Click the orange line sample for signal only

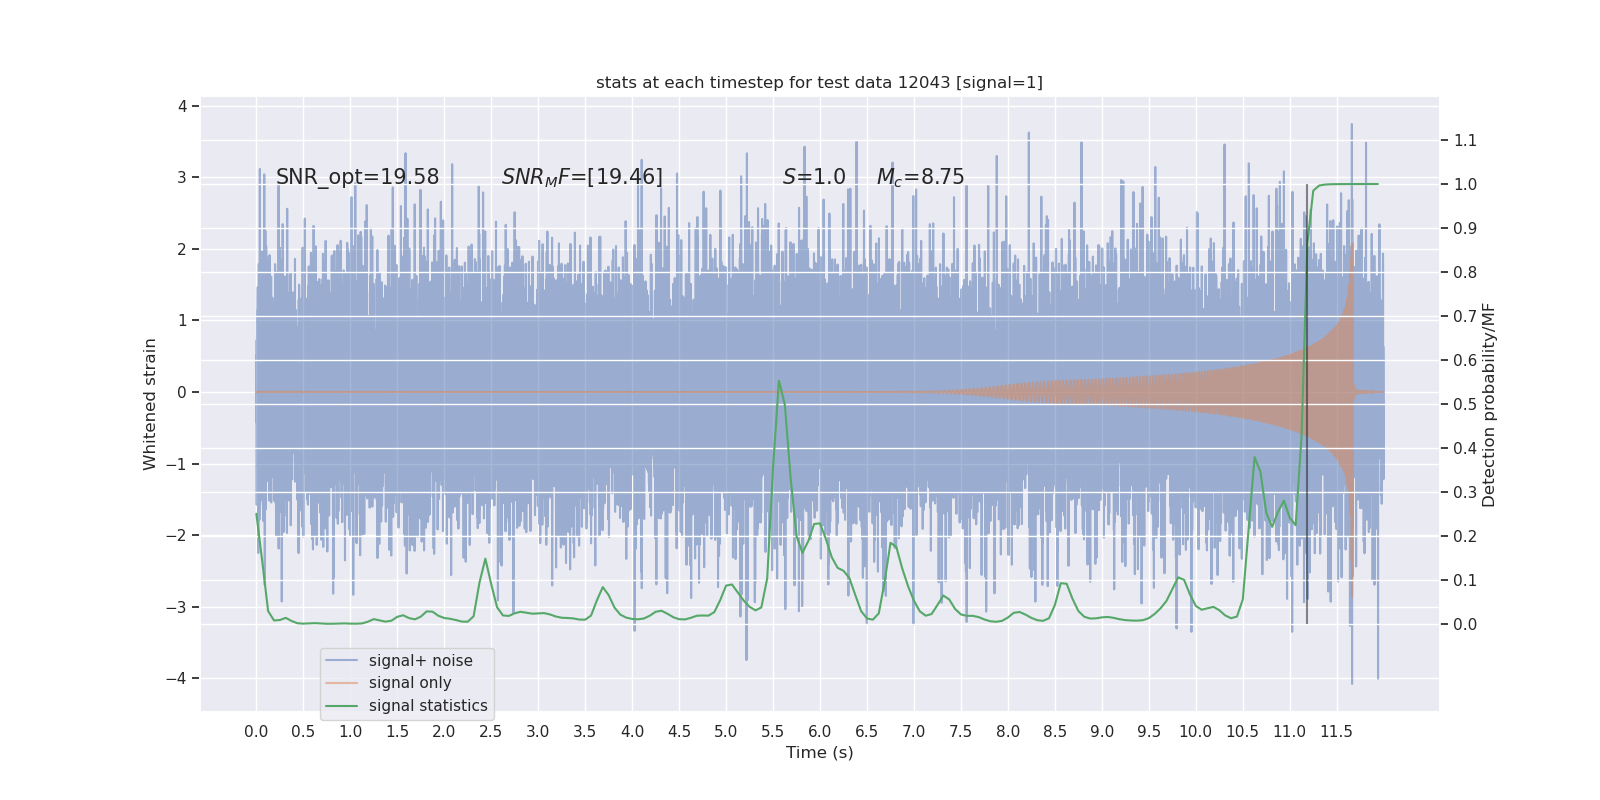point(341,683)
